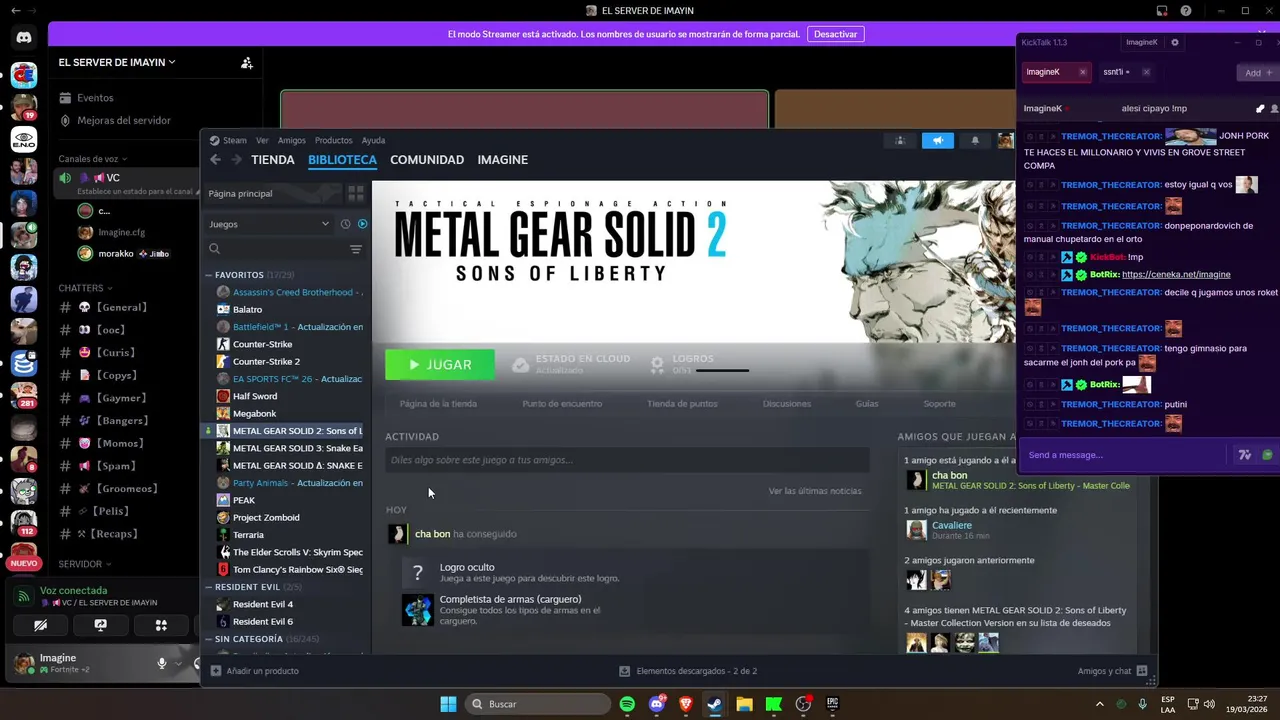Viewport: 1280px width, 720px height.
Task: Toggle sort by recent activity clock icon
Action: 345,224
